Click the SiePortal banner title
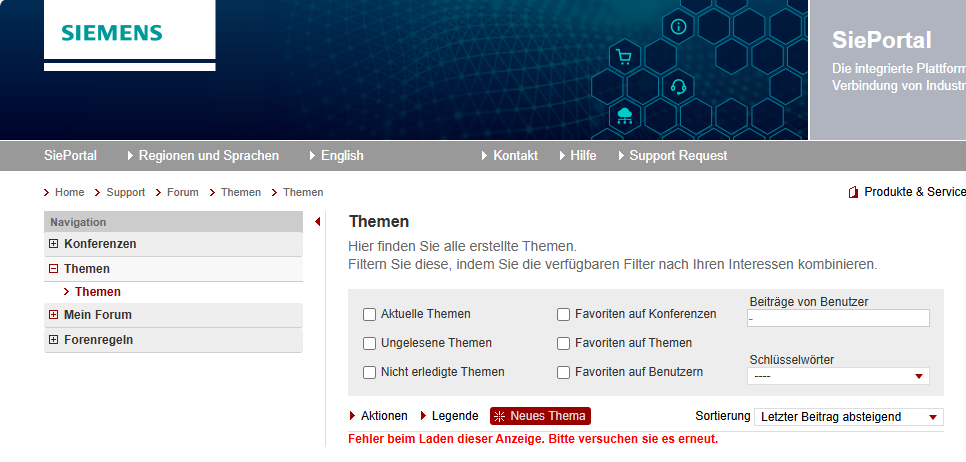The width and height of the screenshot is (966, 462). (x=882, y=41)
